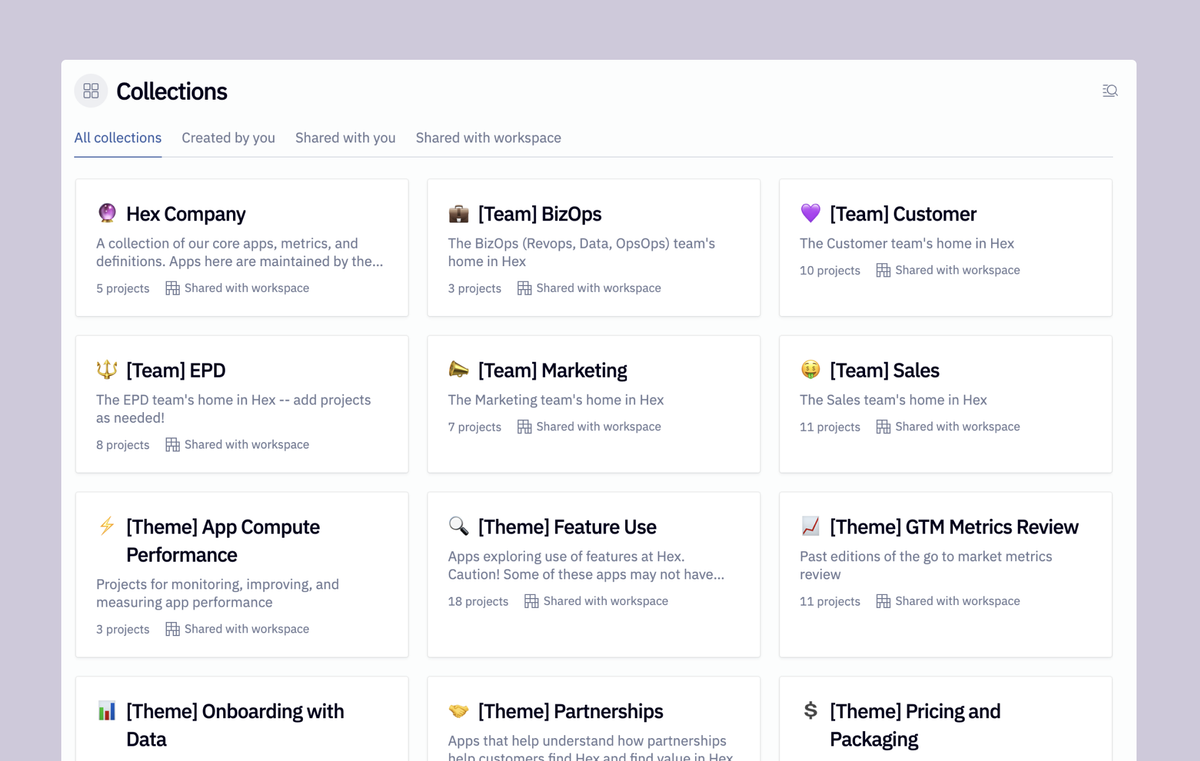
Task: Click the search/filter icon at top right
Action: 1110,91
